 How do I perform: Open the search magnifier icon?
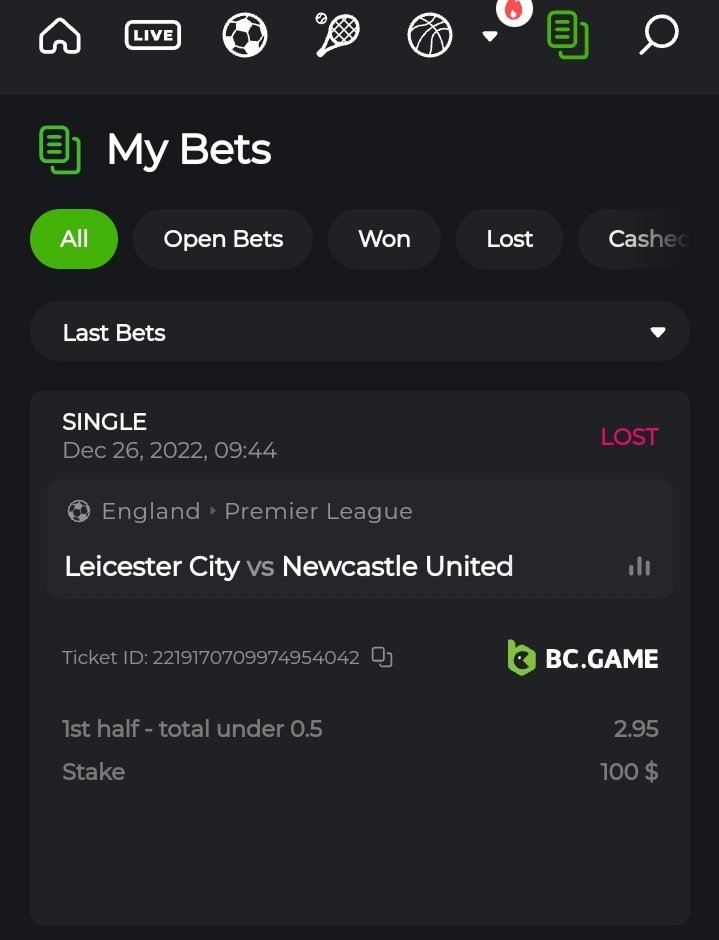(x=658, y=35)
